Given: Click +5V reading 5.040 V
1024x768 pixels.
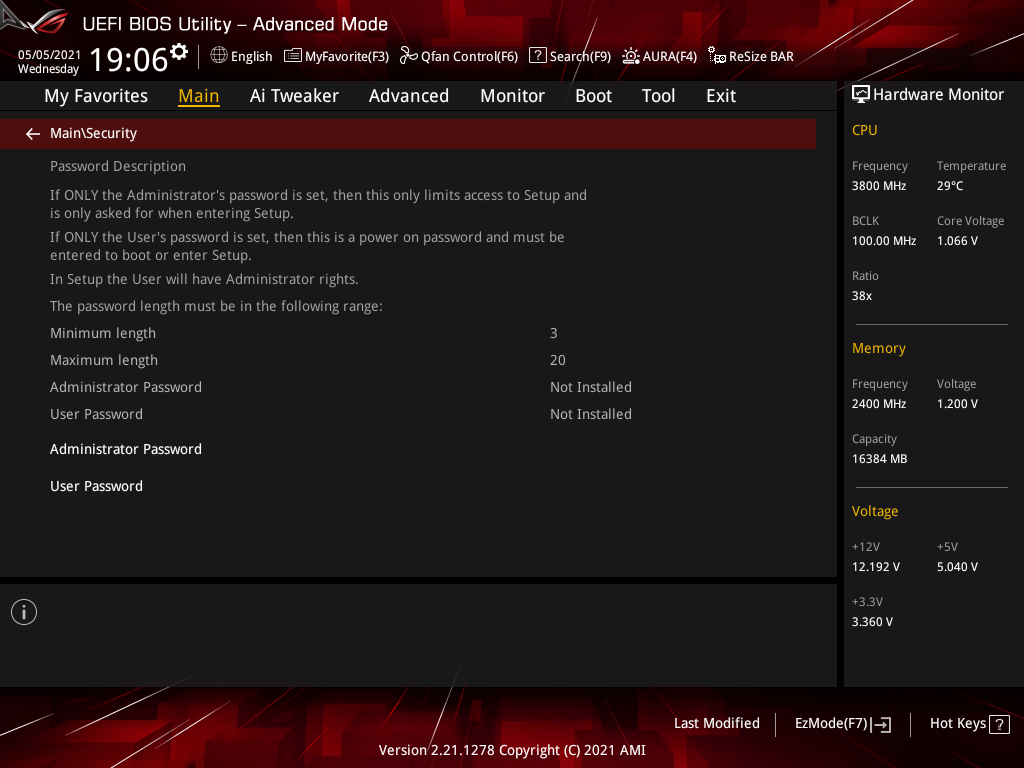Looking at the screenshot, I should pyautogui.click(x=957, y=567).
